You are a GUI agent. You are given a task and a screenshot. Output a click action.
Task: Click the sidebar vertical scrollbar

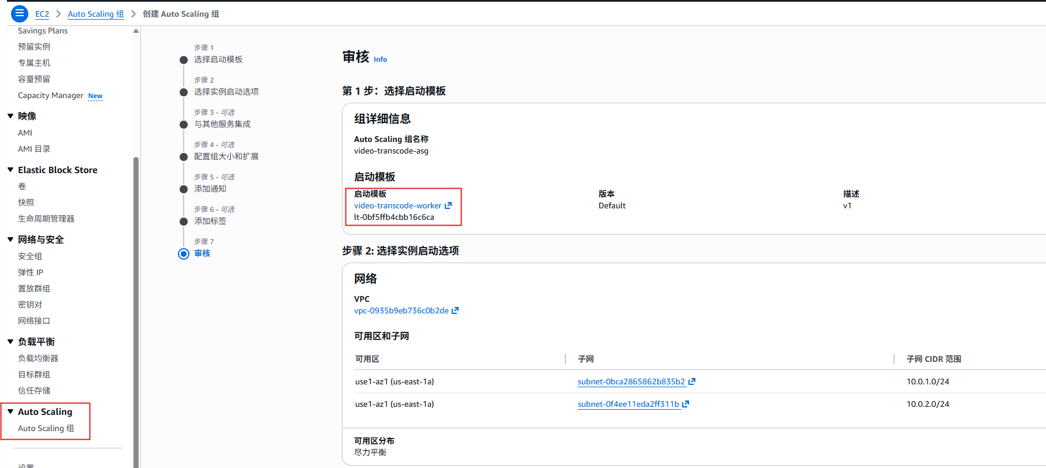click(137, 312)
